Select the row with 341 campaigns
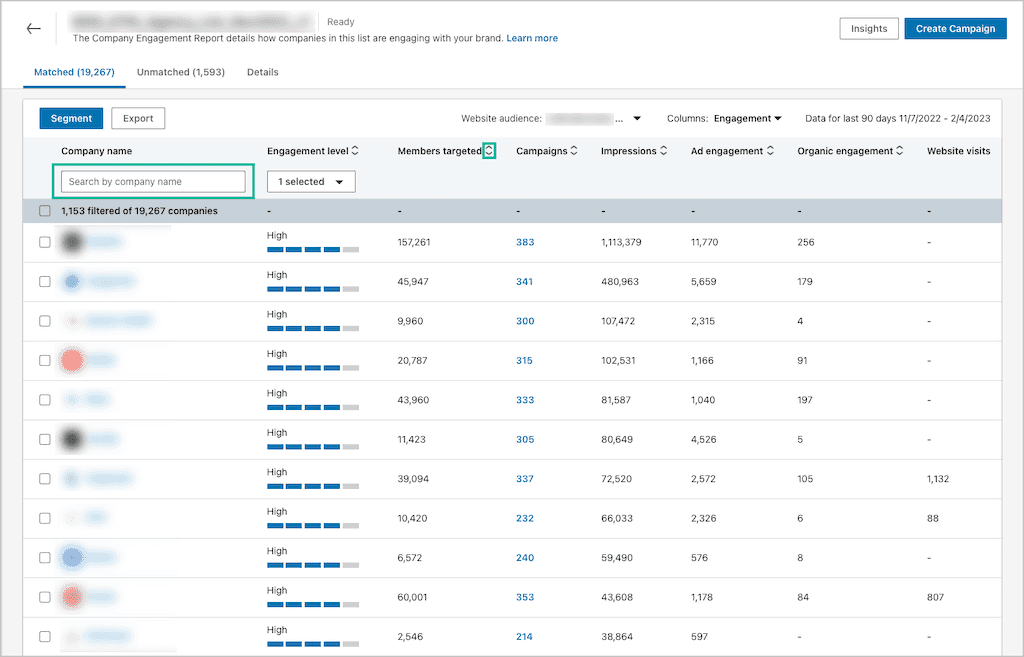 [x=45, y=282]
